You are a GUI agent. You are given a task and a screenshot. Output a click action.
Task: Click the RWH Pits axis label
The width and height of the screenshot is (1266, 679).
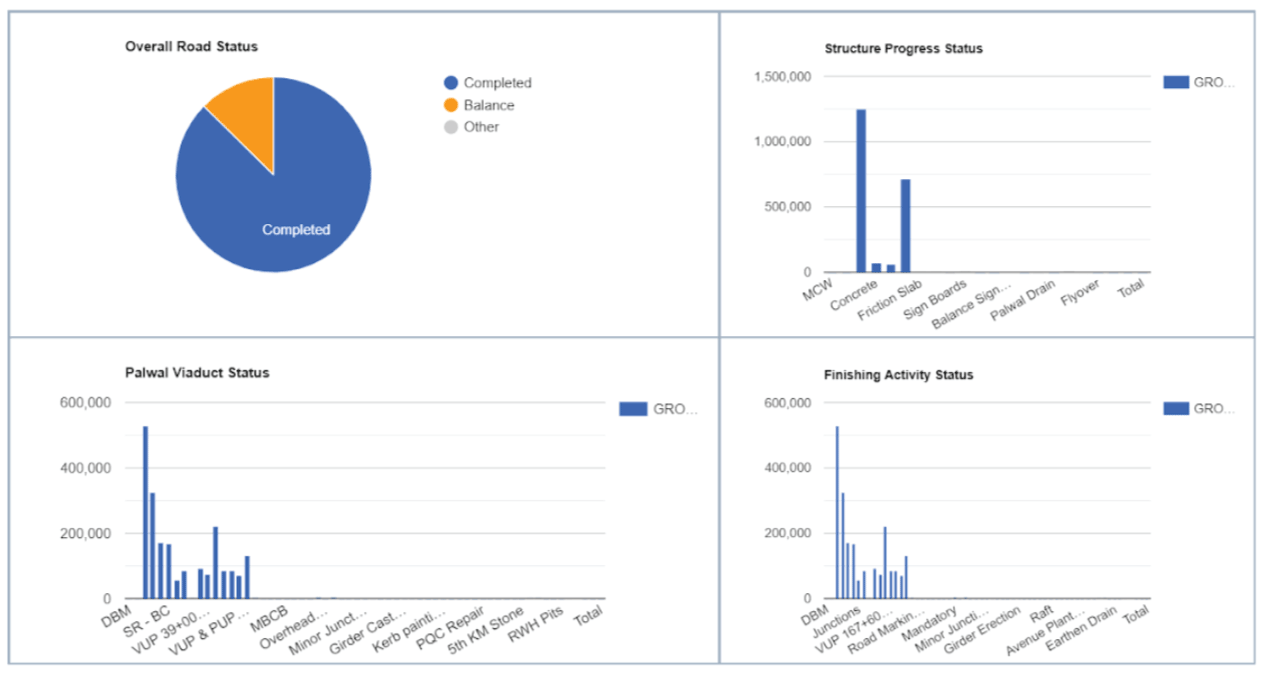click(535, 624)
